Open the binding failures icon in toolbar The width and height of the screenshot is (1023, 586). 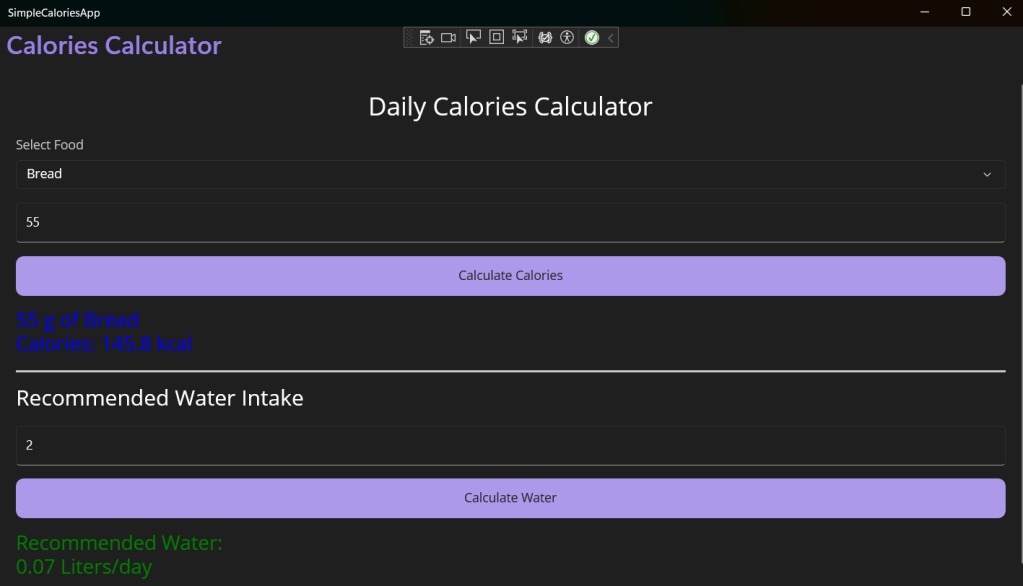point(545,38)
